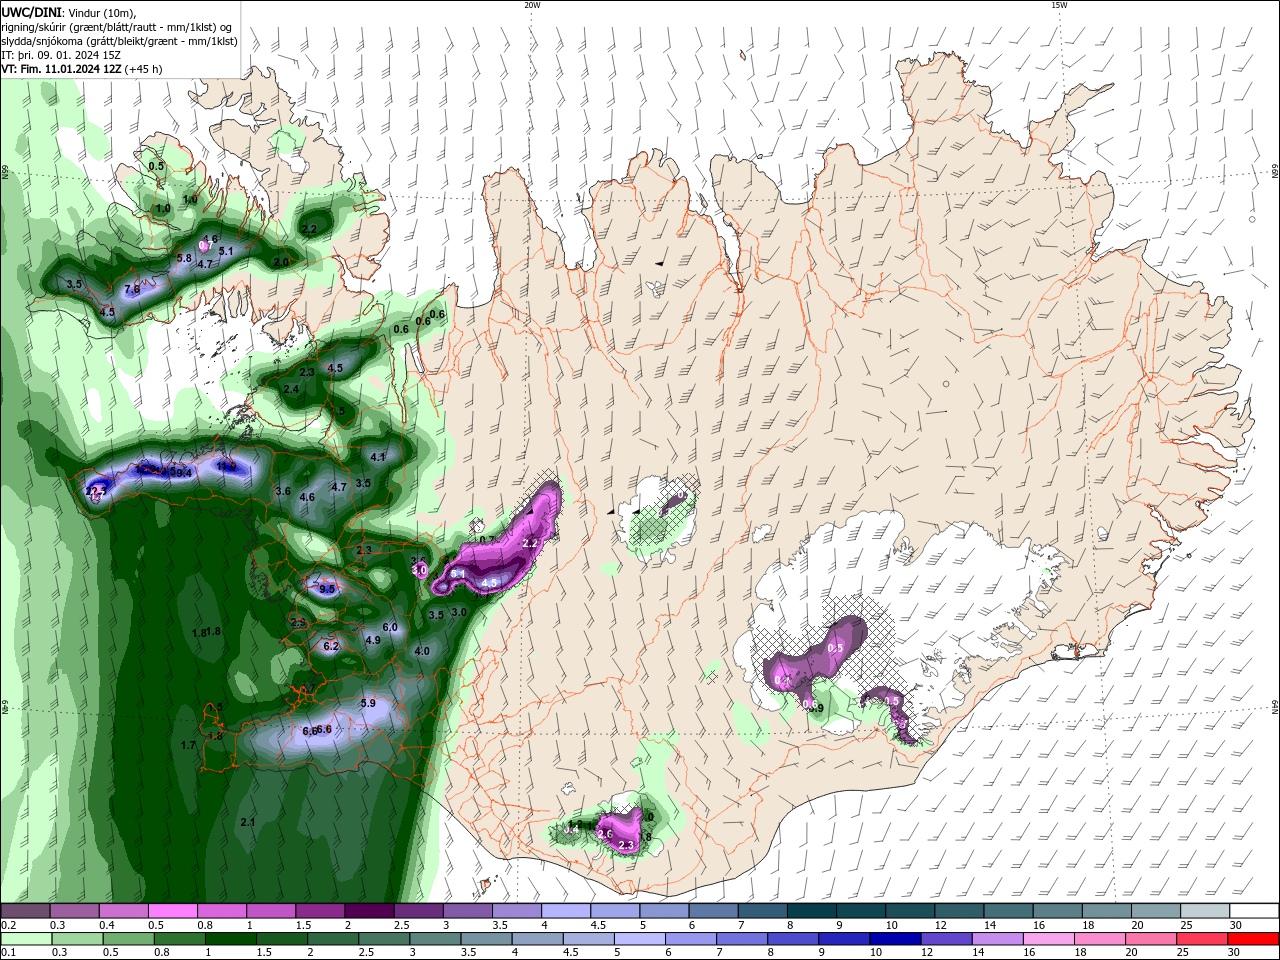Pick the dark navy swatch on the rain scale
The height and width of the screenshot is (960, 1280).
pos(893,939)
